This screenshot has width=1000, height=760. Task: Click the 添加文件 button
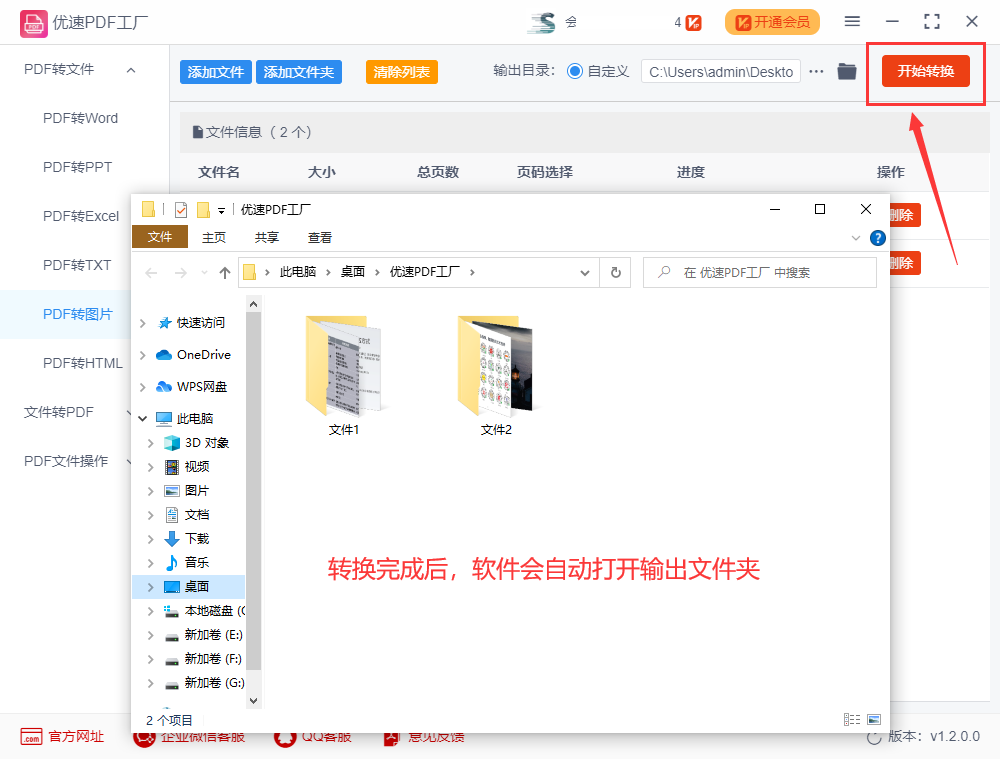click(216, 72)
